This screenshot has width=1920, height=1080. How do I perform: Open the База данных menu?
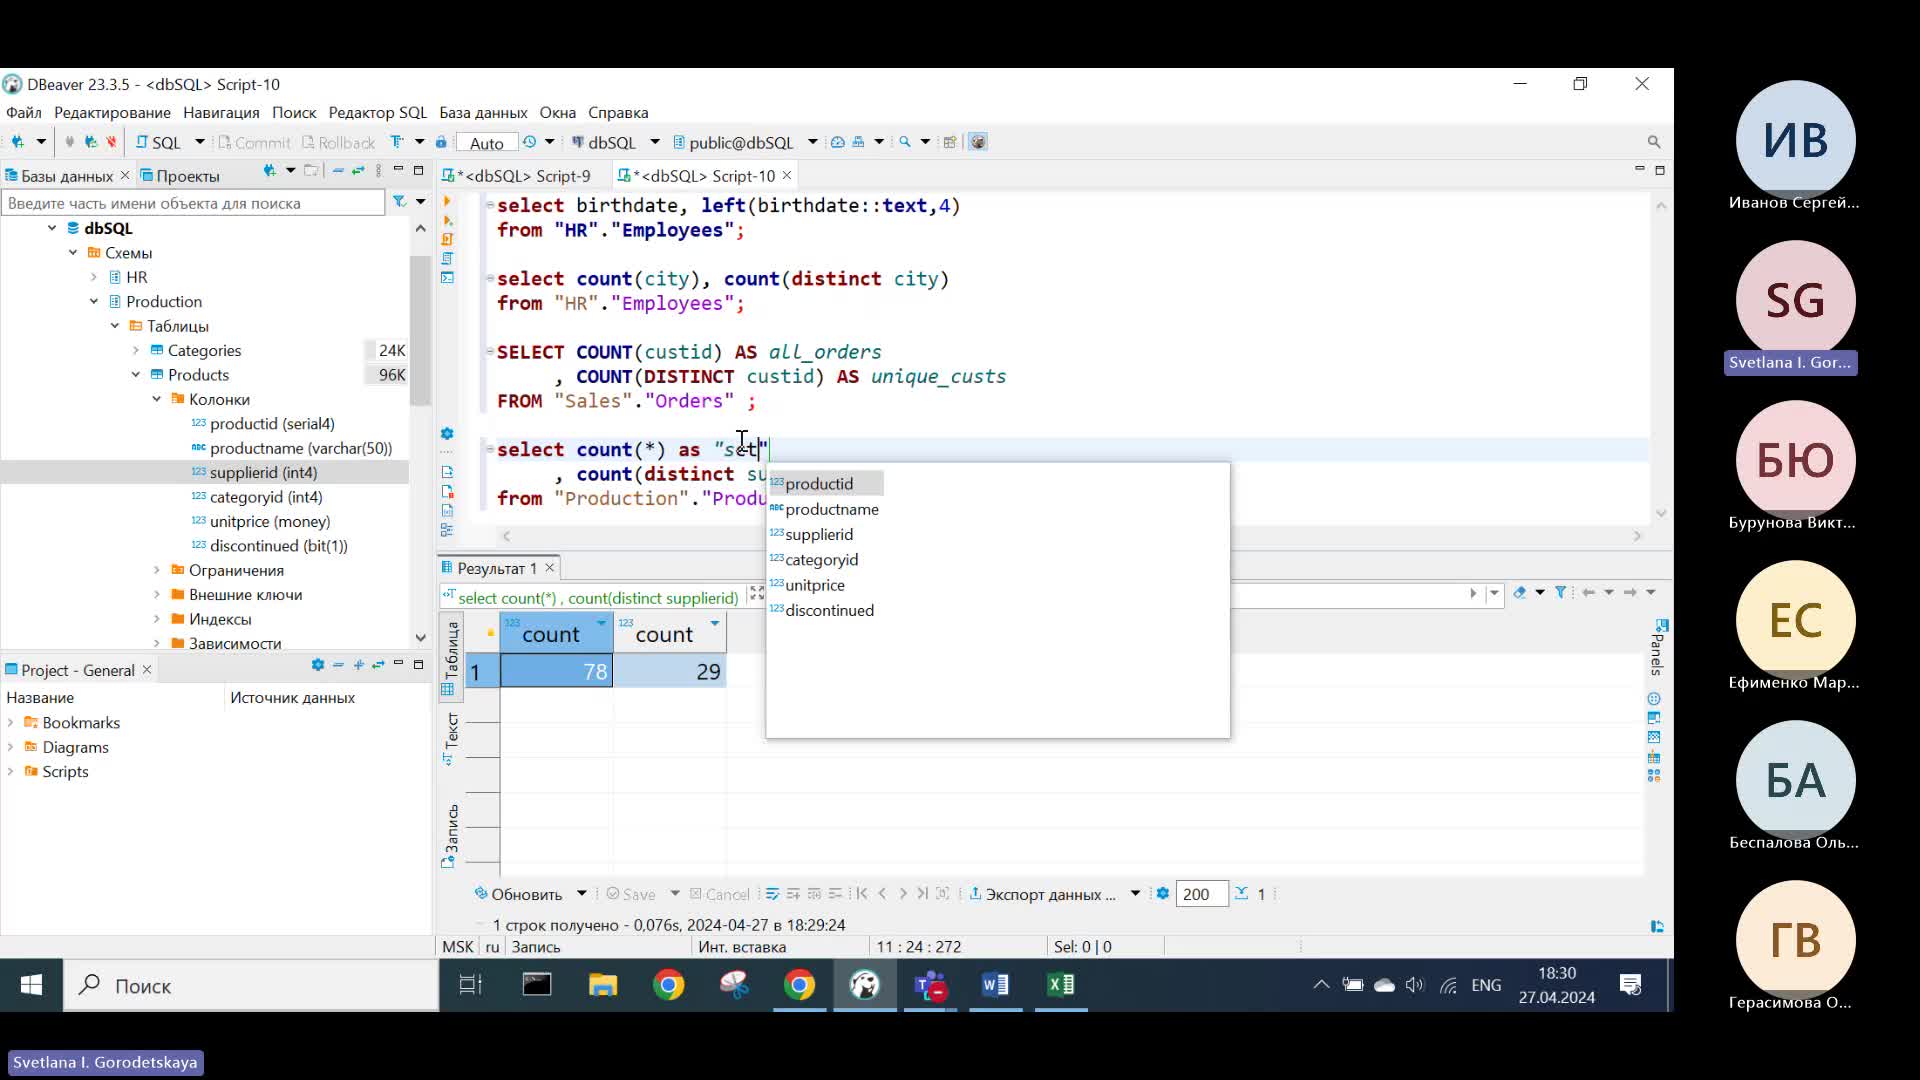[x=483, y=113]
